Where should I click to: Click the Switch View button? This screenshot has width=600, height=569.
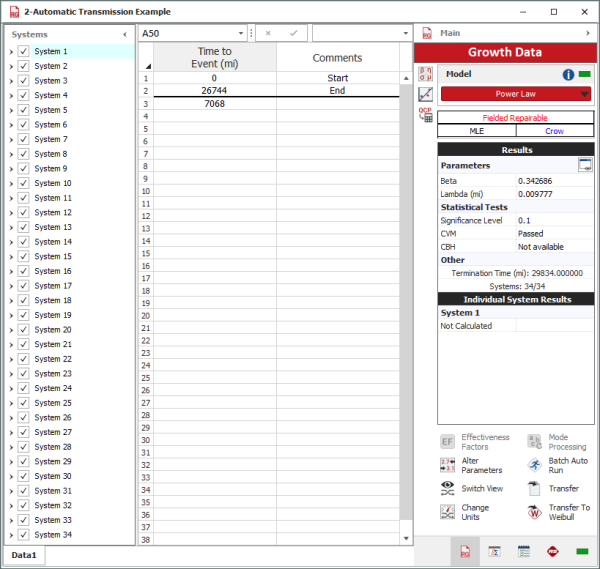click(x=450, y=489)
